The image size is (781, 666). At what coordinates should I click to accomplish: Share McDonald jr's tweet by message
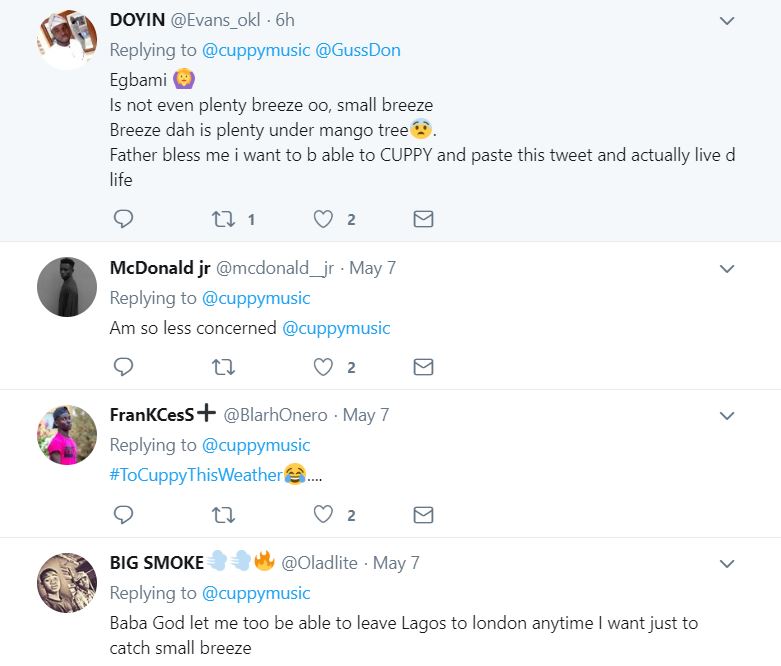coord(423,367)
